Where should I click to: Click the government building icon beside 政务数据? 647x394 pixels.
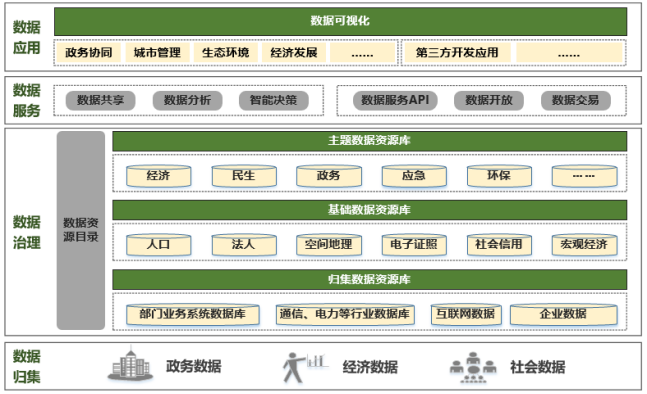click(x=130, y=364)
